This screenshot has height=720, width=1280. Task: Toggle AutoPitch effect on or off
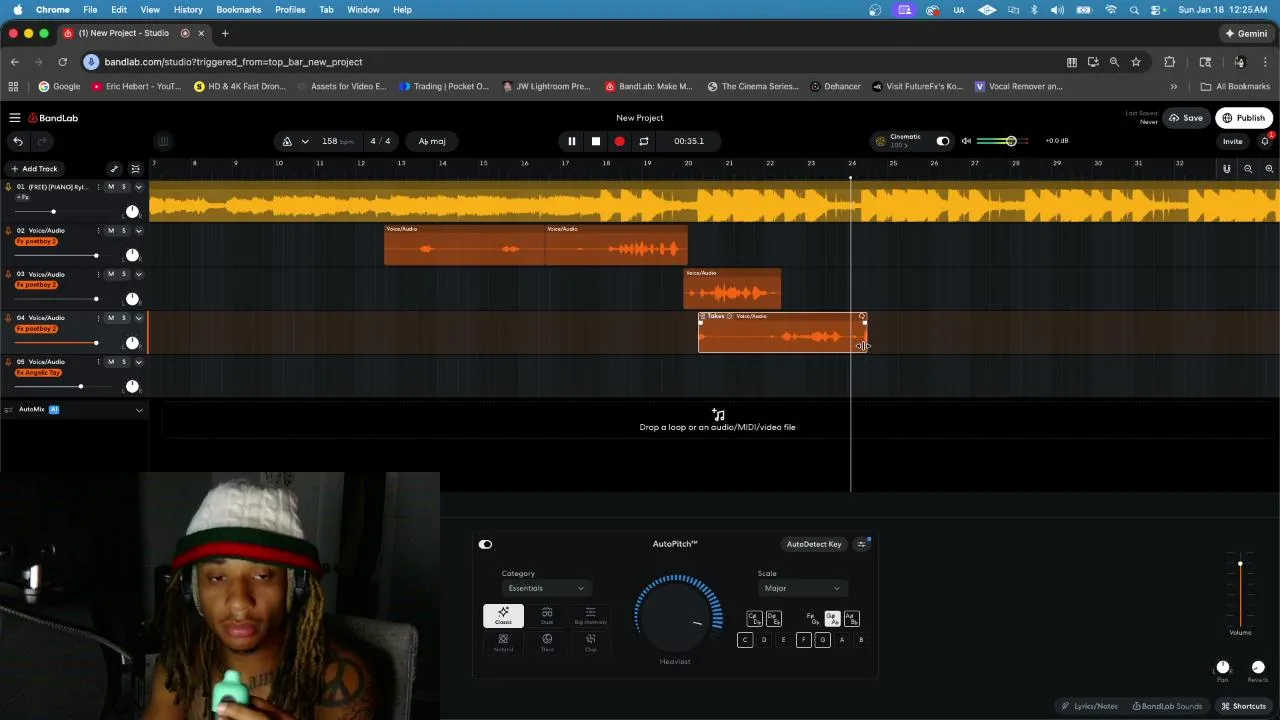click(485, 544)
